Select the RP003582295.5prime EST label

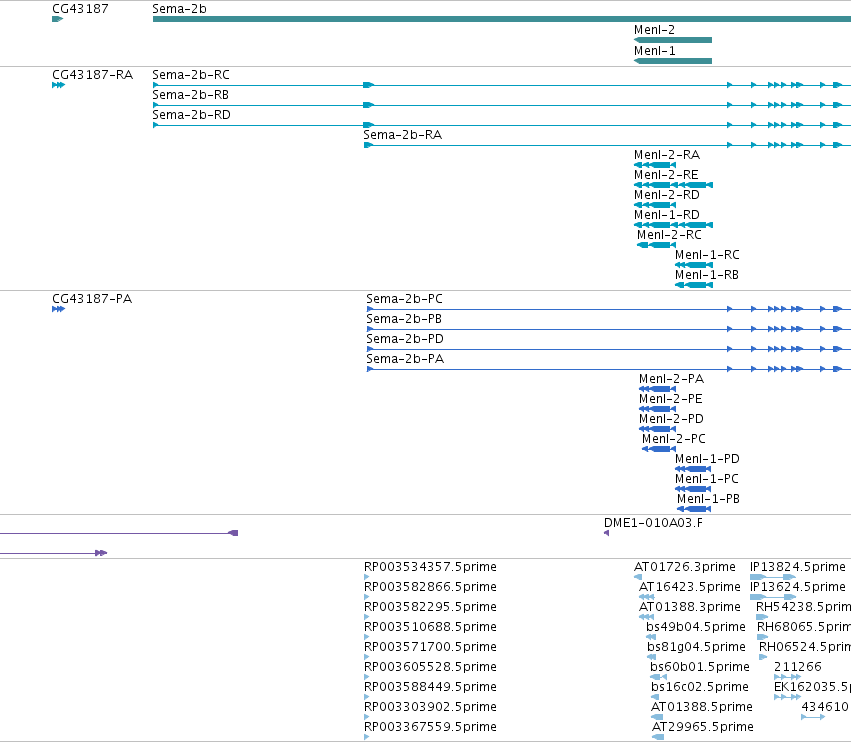click(x=430, y=607)
